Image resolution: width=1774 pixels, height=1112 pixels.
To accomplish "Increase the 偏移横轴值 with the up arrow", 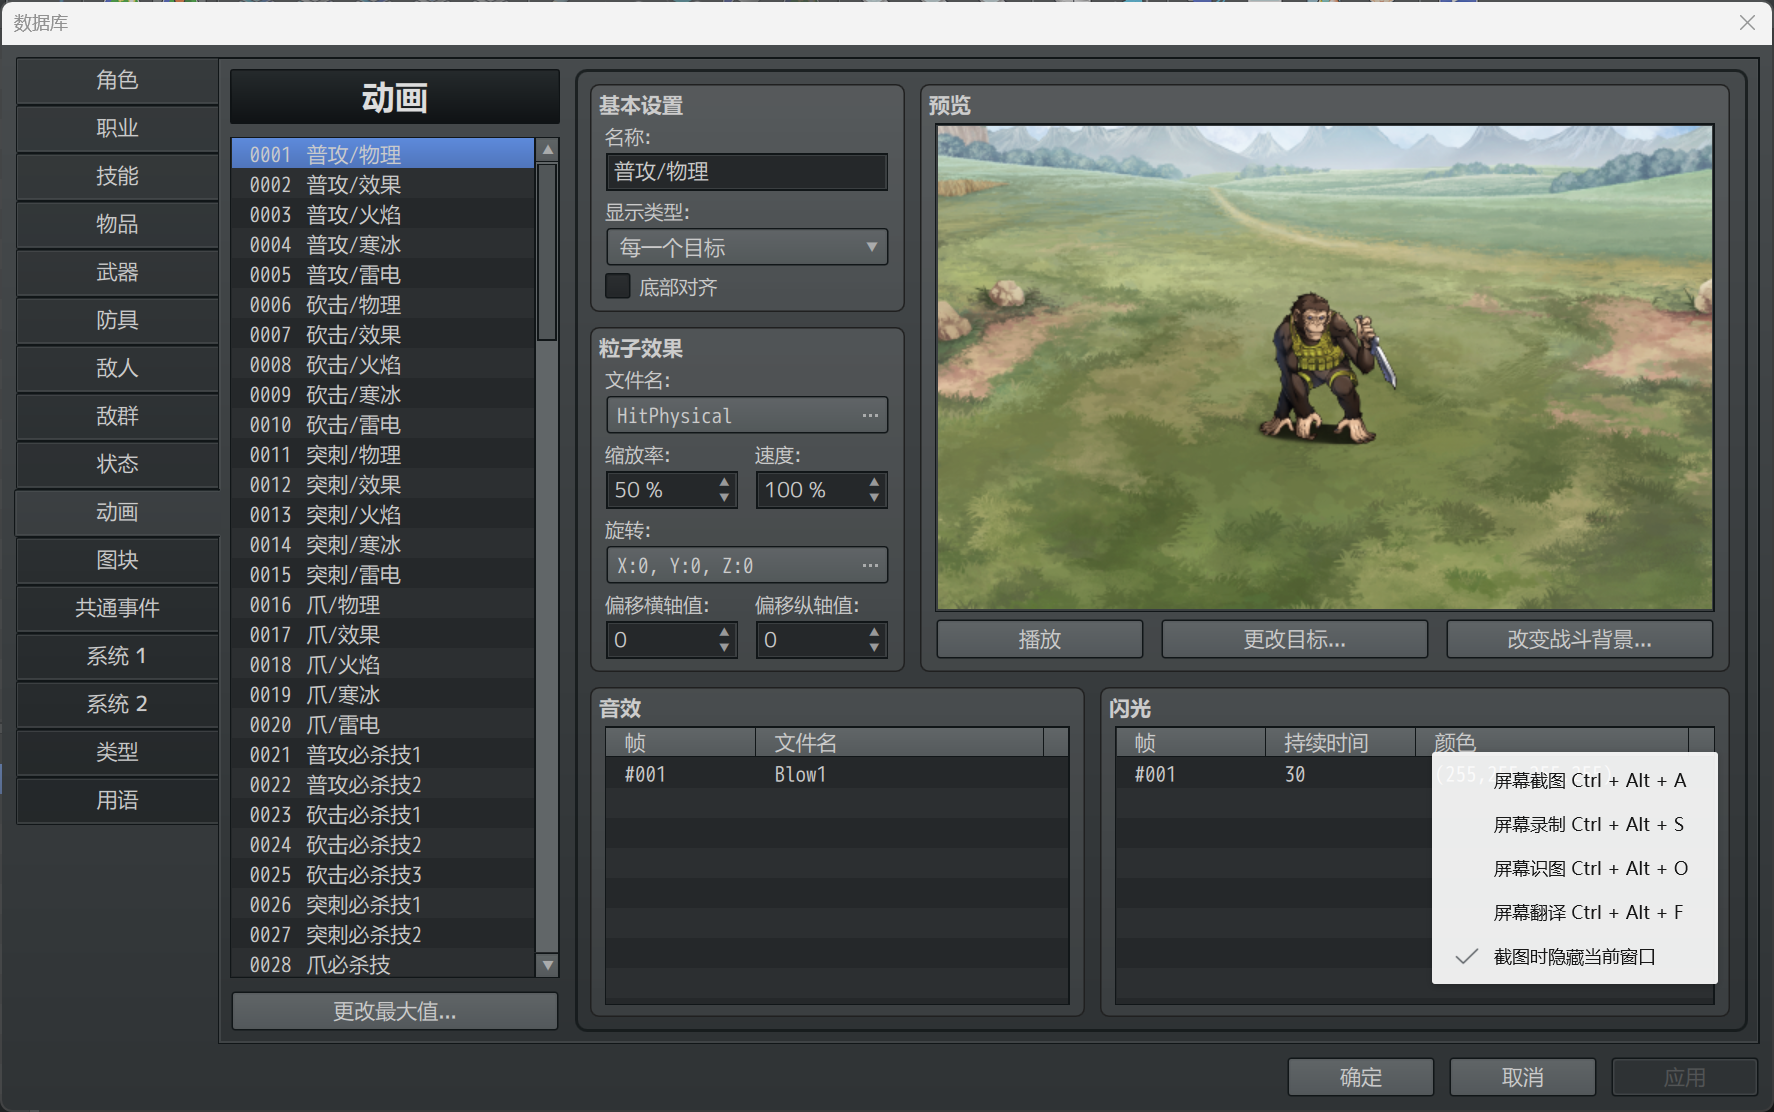I will coord(725,632).
